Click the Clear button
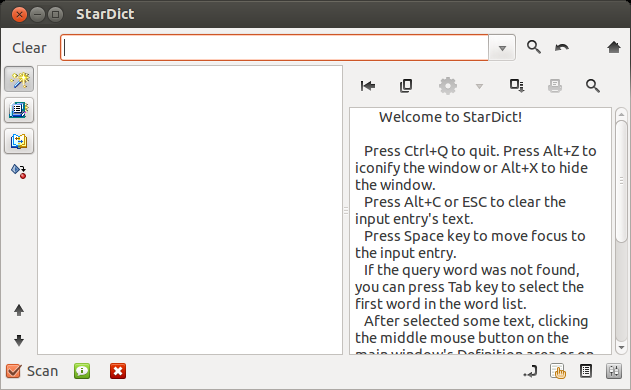Image resolution: width=631 pixels, height=390 pixels. [29, 48]
